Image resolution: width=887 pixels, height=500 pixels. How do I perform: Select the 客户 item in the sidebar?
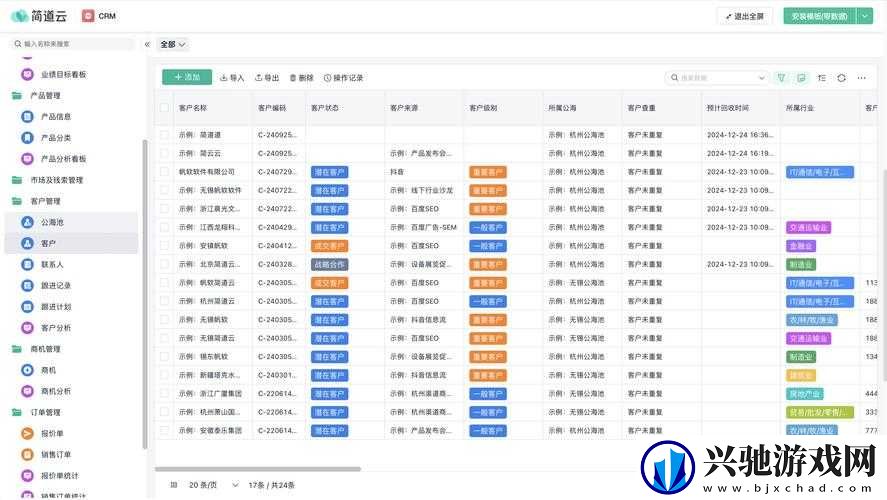click(71, 243)
